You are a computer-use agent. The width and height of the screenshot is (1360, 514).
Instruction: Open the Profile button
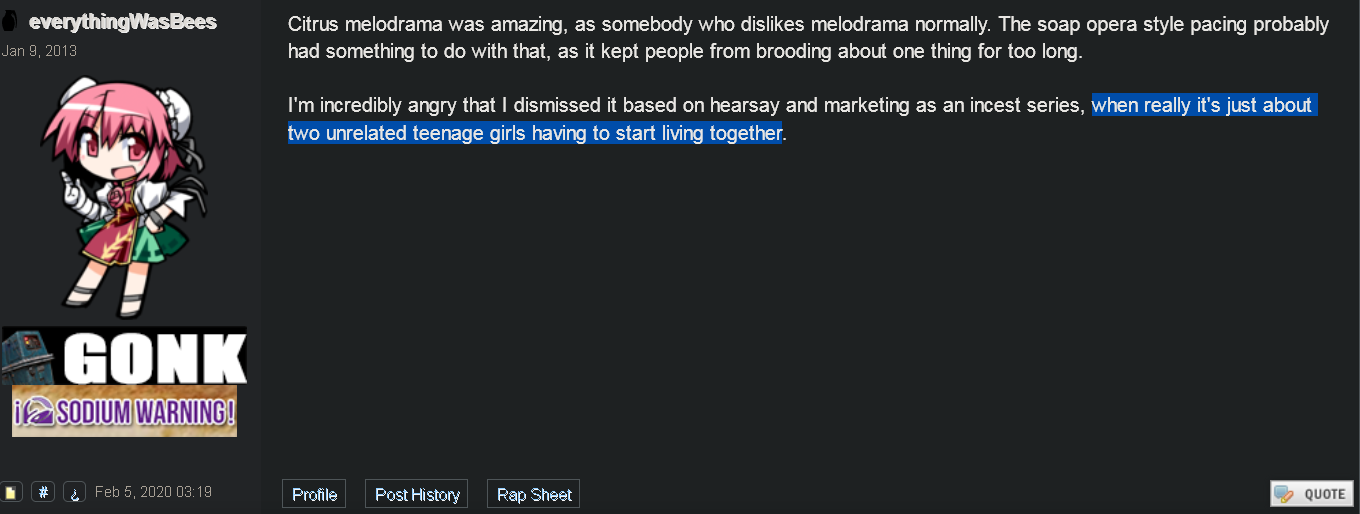[x=314, y=494]
